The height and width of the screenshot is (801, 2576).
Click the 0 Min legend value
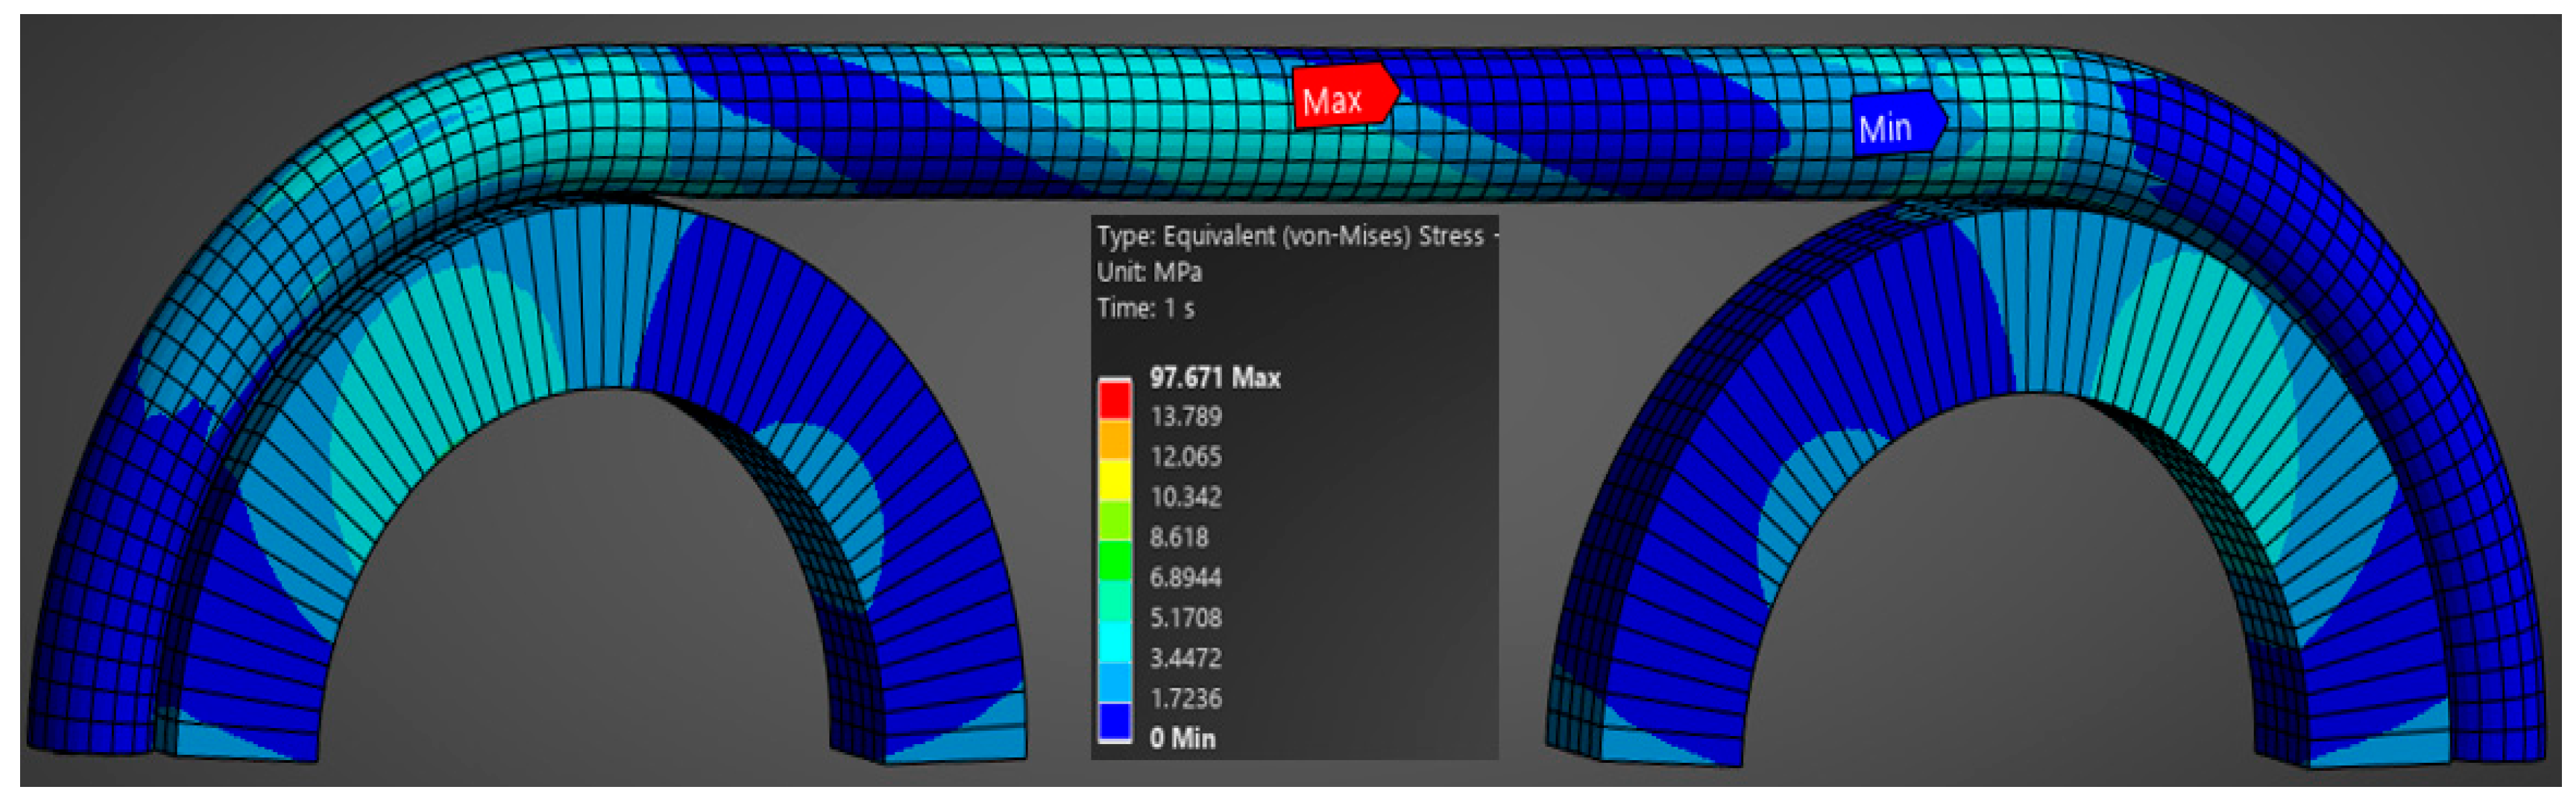tap(1182, 738)
